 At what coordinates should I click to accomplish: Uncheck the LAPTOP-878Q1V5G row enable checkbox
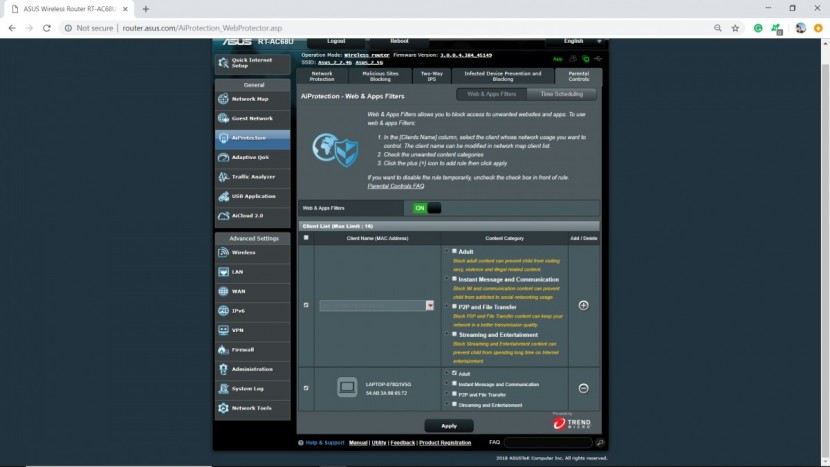306,388
